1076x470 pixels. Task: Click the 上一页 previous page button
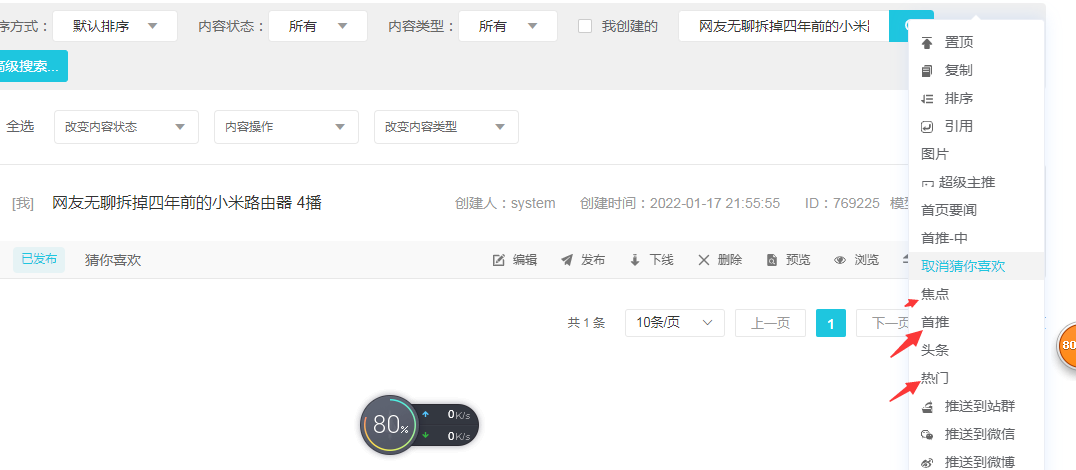pyautogui.click(x=770, y=323)
